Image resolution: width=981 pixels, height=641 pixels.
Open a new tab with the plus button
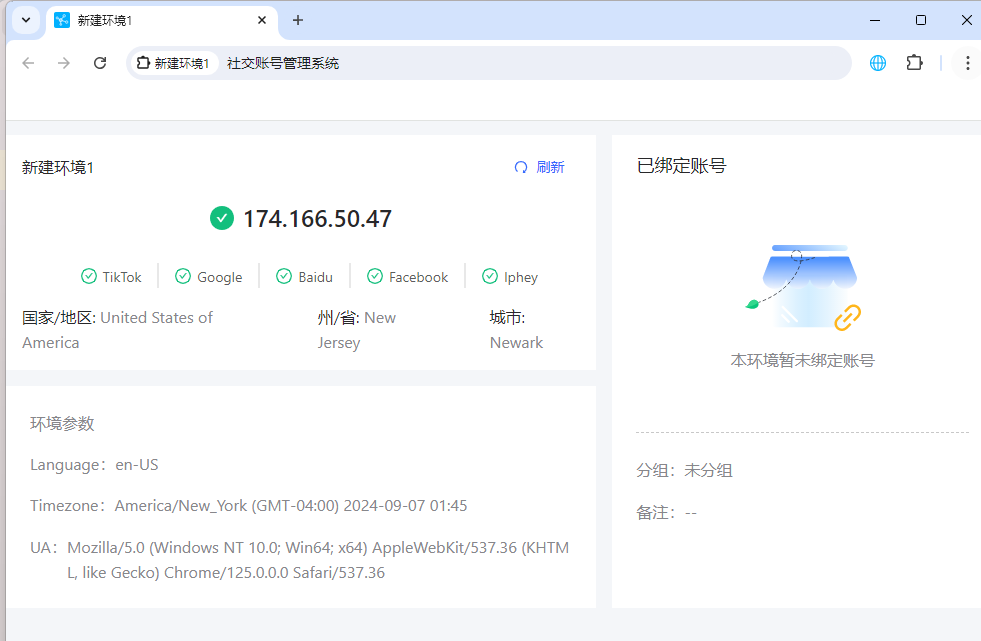(x=298, y=20)
